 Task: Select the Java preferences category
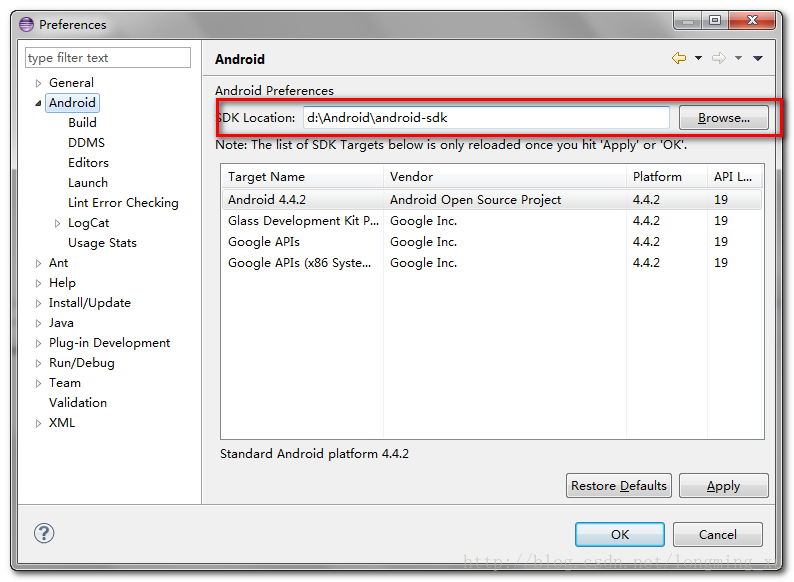click(x=61, y=323)
